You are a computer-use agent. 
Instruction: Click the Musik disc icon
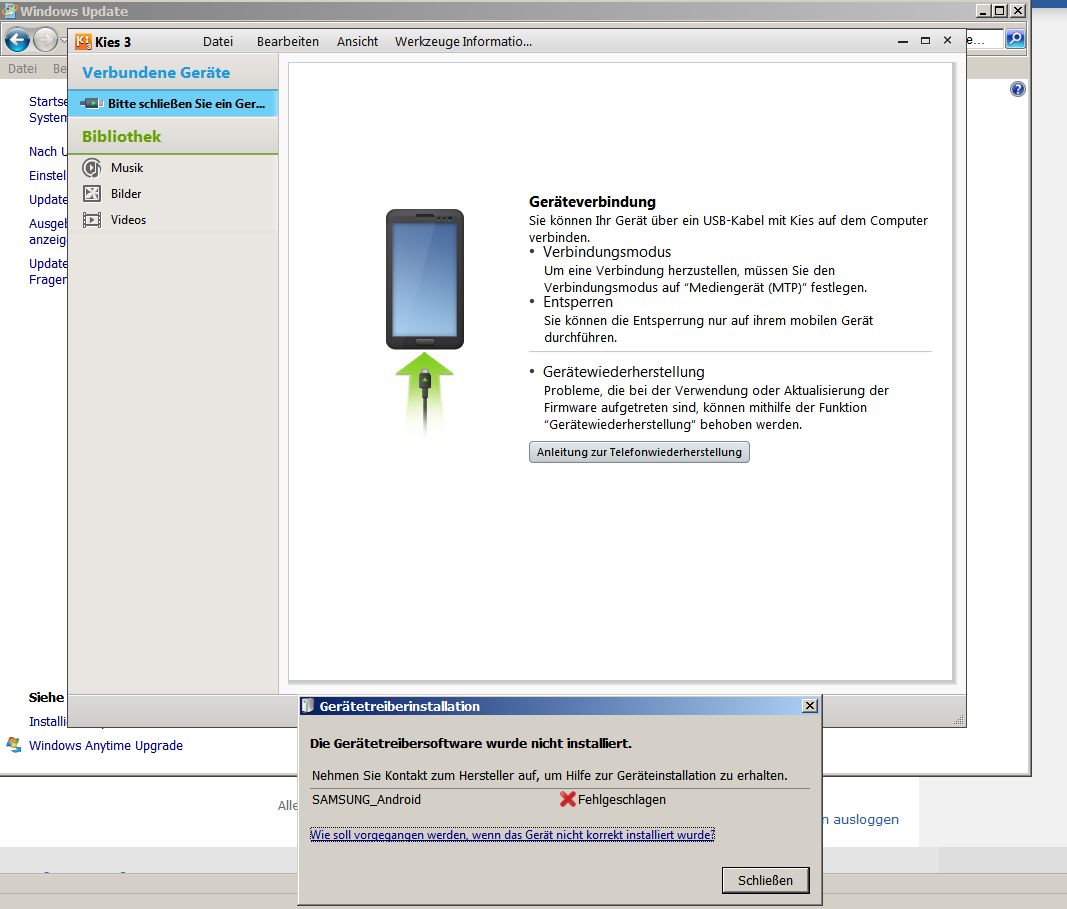(92, 167)
